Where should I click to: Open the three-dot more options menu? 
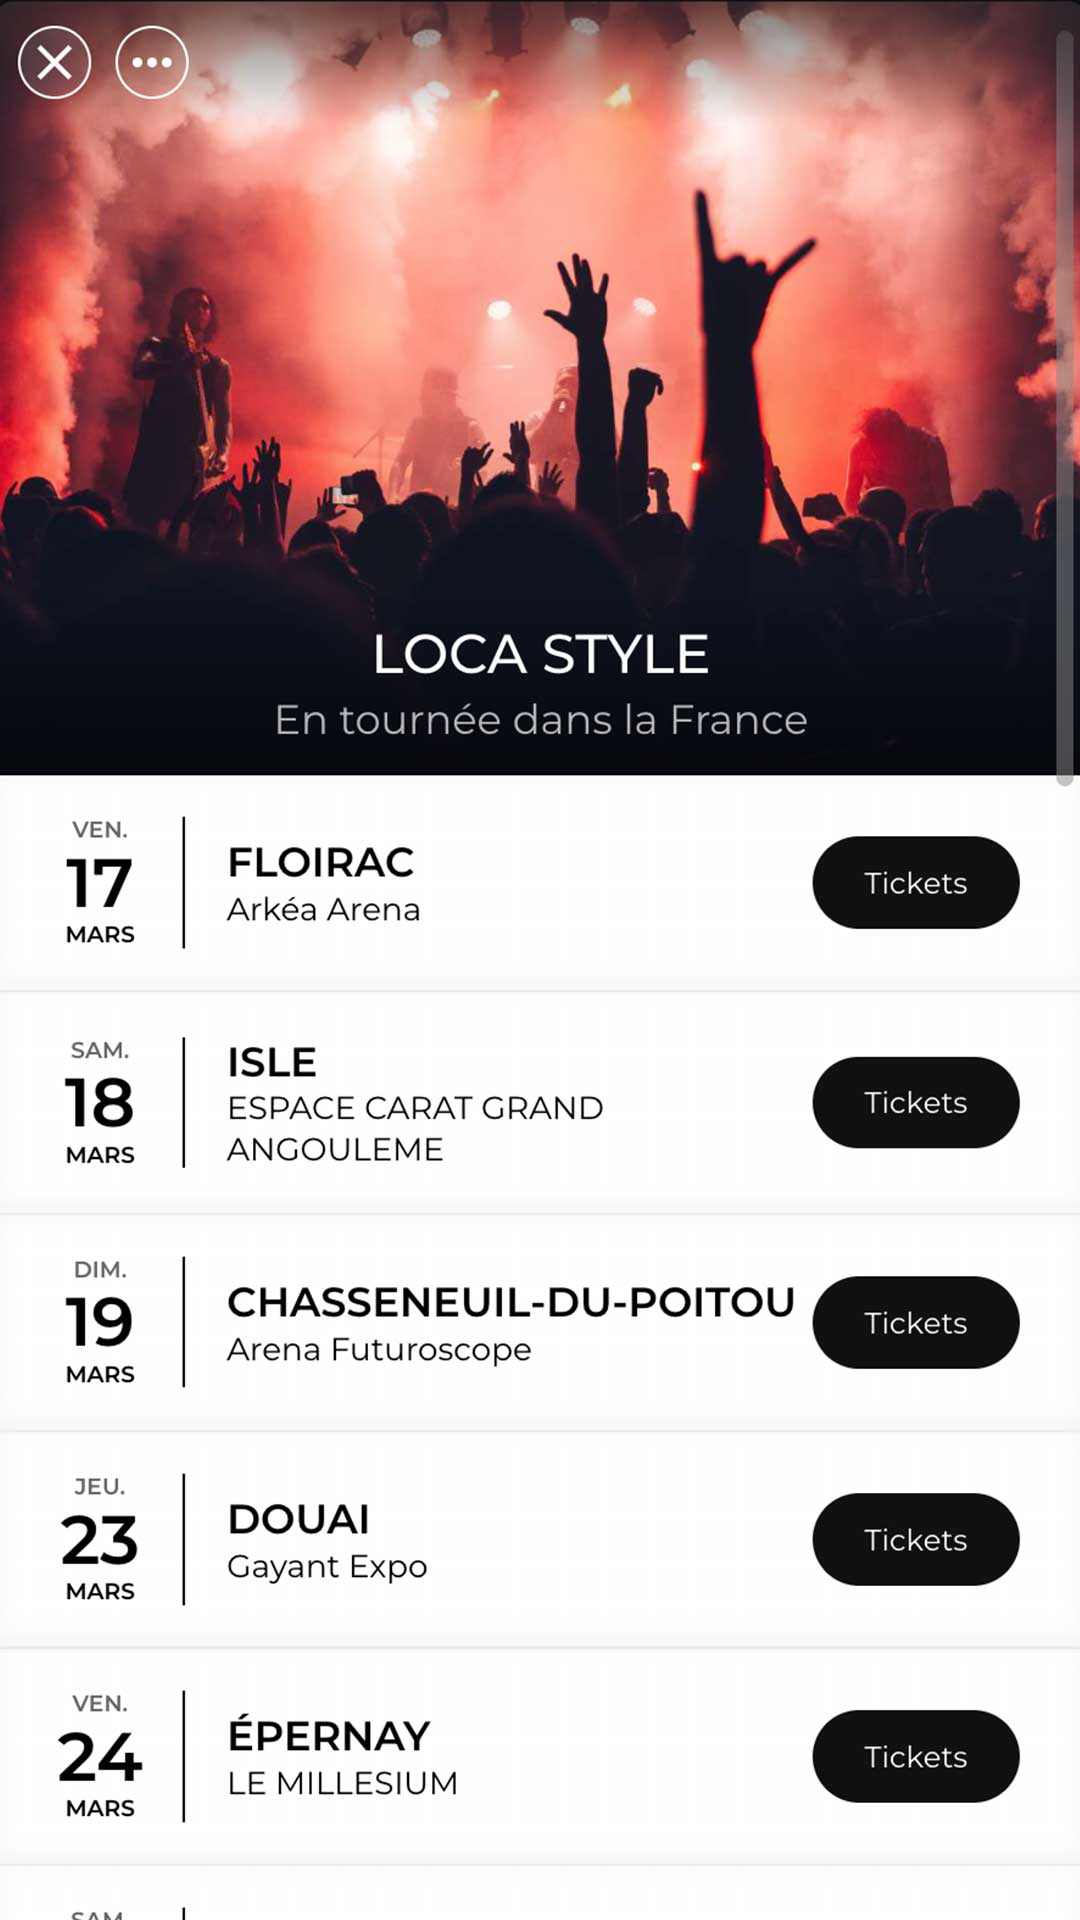pos(152,63)
